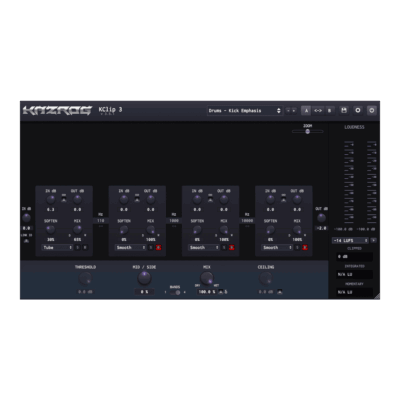Click the icon next to the Ceiling value

pyautogui.click(x=280, y=292)
